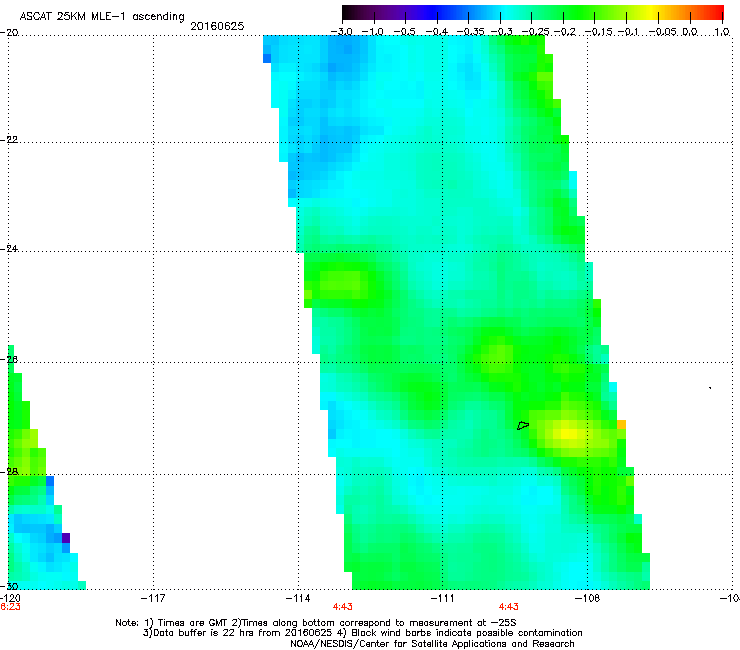740x650 pixels.
Task: Click the red end of the color bar
Action: coord(717,12)
